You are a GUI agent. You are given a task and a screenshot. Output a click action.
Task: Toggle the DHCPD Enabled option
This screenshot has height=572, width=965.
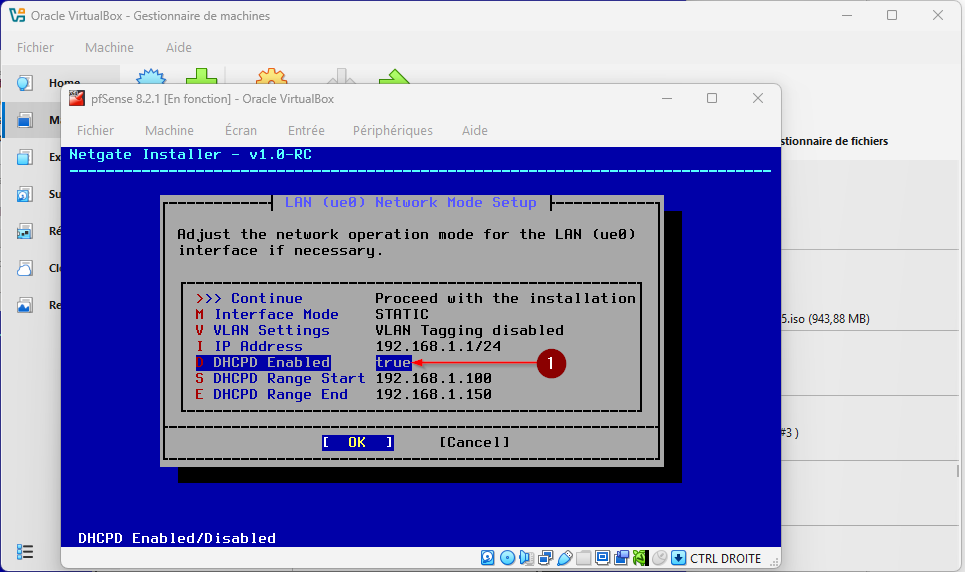(271, 362)
